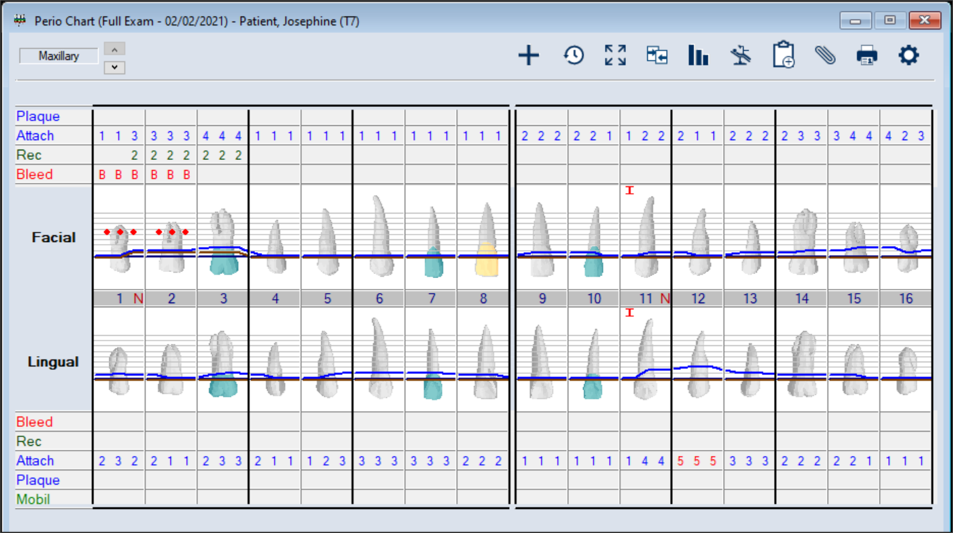This screenshot has width=953, height=533.
Task: Click the plus icon to add exam
Action: click(528, 55)
